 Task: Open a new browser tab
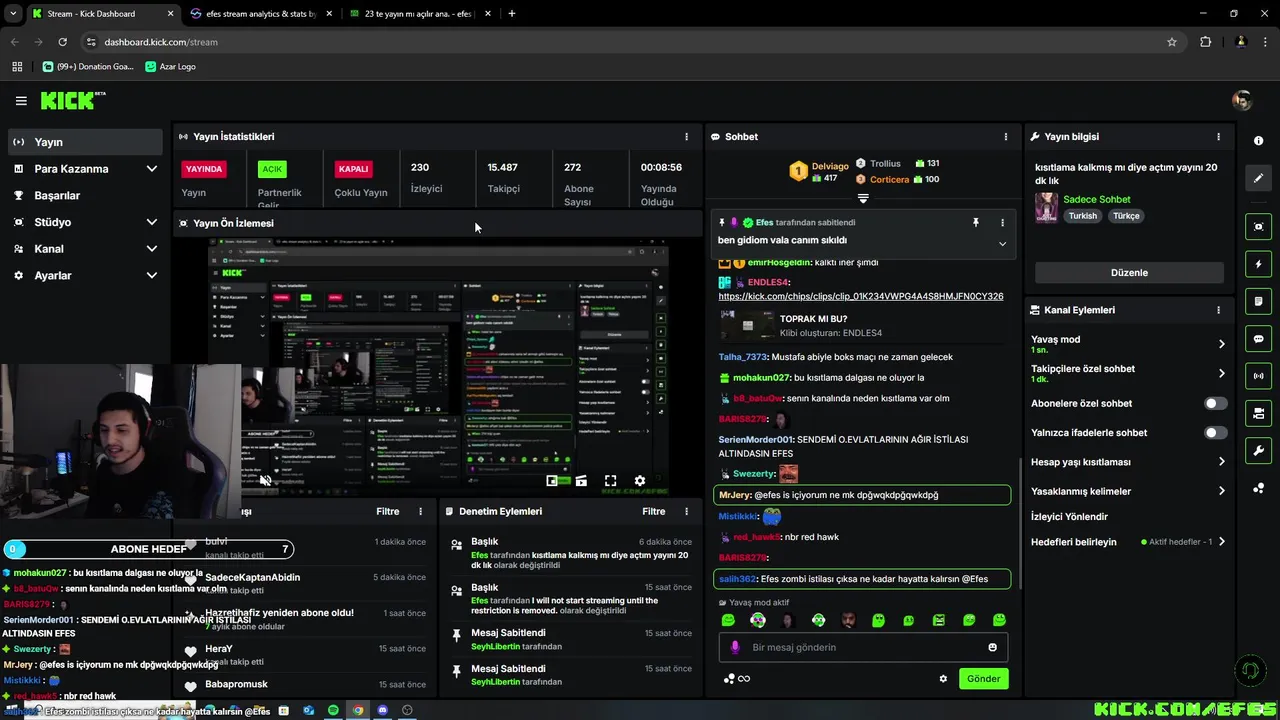pyautogui.click(x=512, y=14)
